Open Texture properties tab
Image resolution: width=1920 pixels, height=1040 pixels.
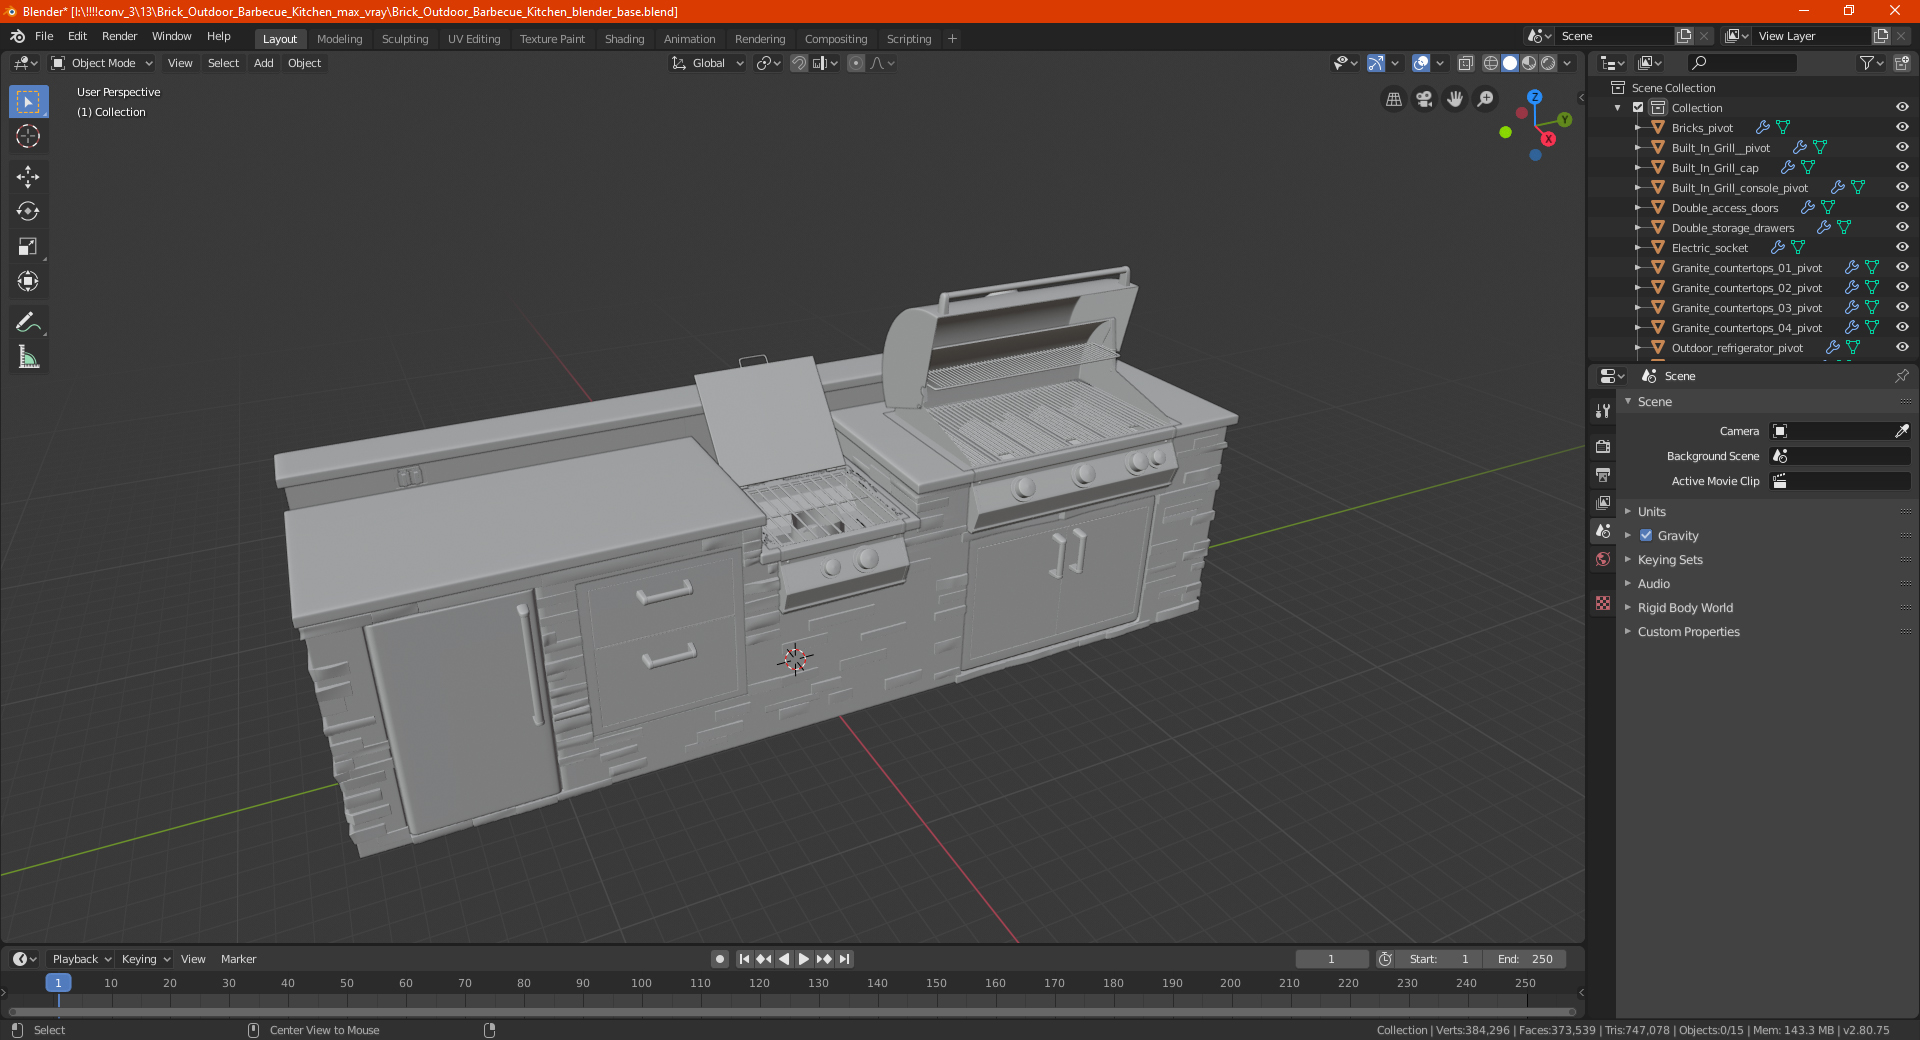coord(1603,603)
